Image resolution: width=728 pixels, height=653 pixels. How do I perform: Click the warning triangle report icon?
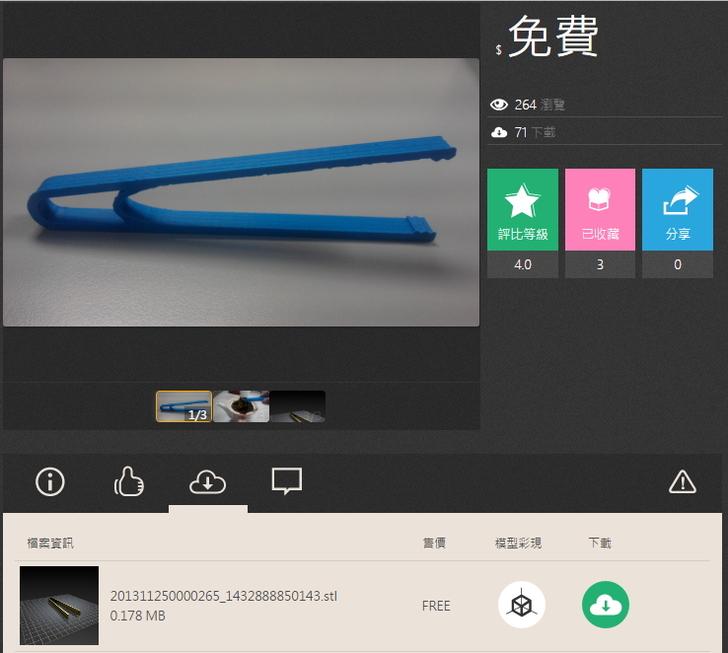[x=682, y=482]
